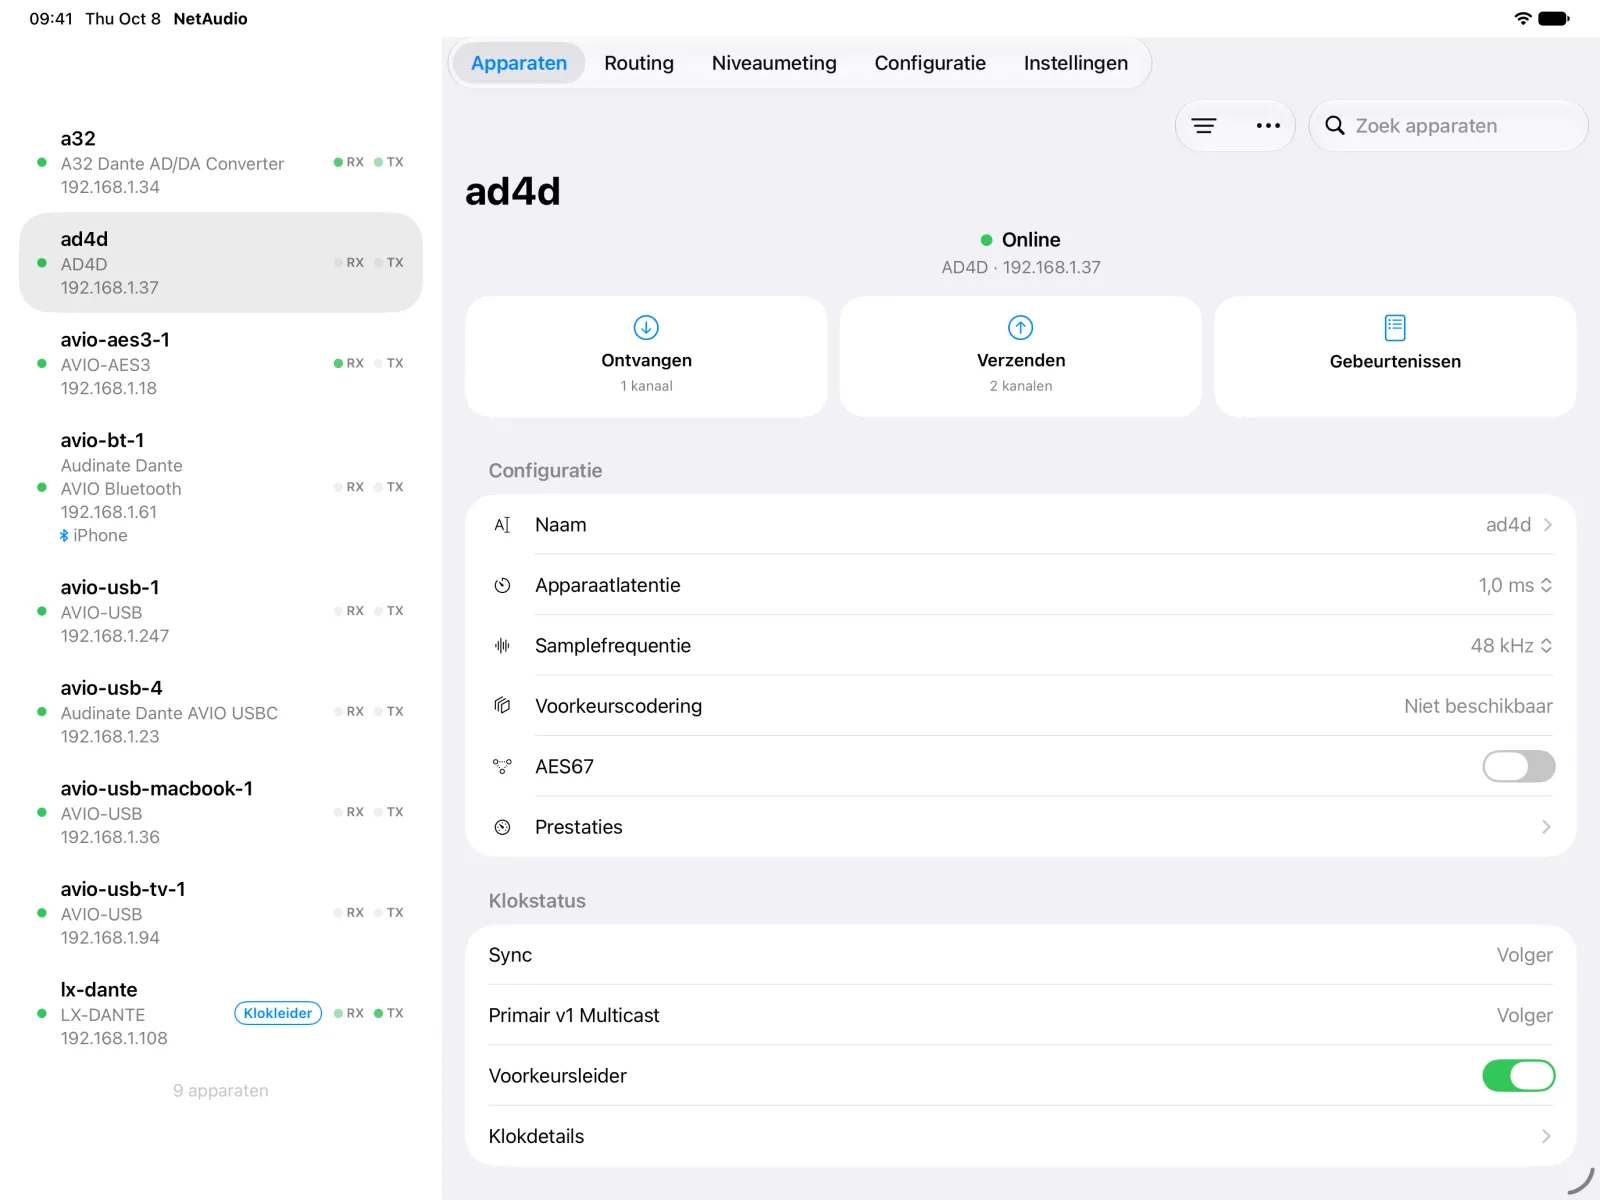Screen dimensions: 1600x1200
Task: Click the Bluetooth icon beside iPhone
Action: 64,536
